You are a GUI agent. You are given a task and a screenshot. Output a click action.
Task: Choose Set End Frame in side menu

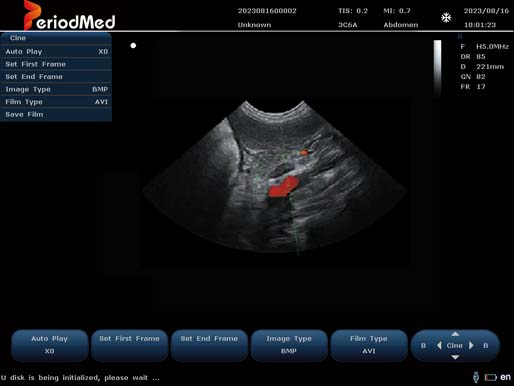coord(56,77)
